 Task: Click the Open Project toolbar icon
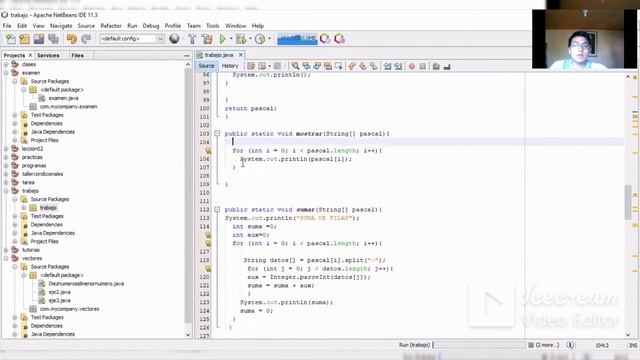coord(39,39)
